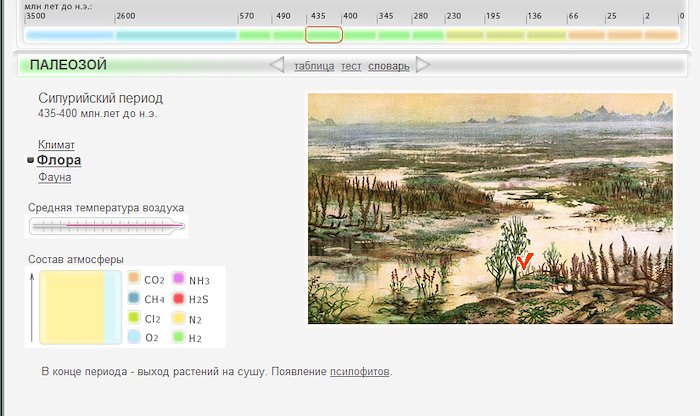Click the ПАЛЕОЗОЙ era heading
Screen dimensions: 700x416
click(x=68, y=65)
